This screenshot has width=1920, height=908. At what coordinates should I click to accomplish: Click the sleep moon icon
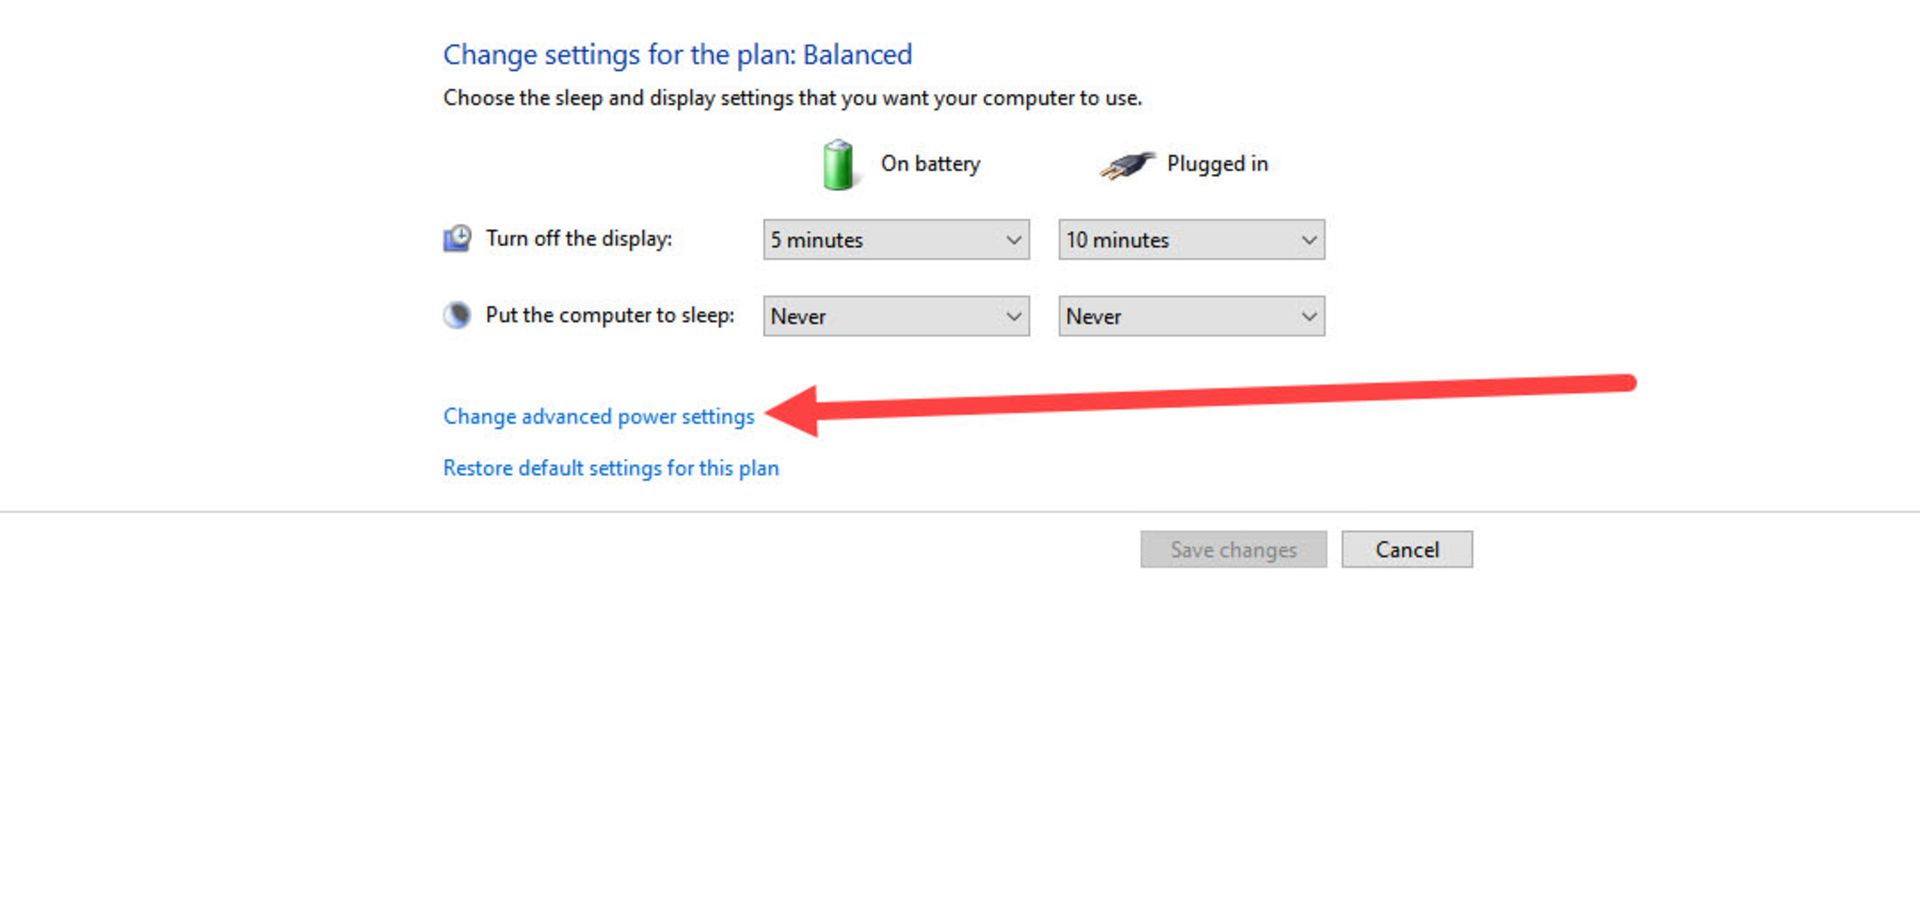(x=457, y=316)
